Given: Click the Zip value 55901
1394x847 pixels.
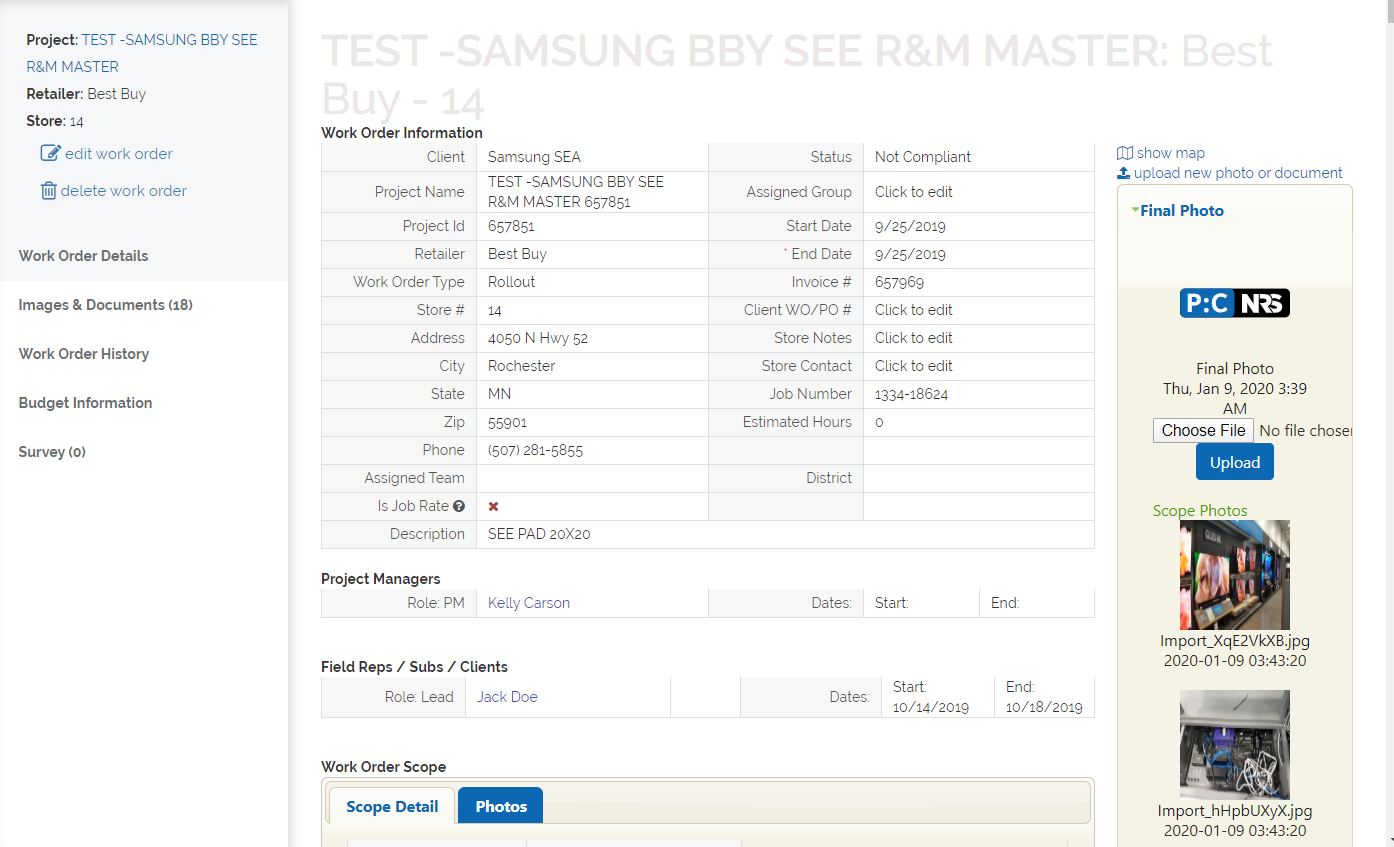Looking at the screenshot, I should click(507, 422).
